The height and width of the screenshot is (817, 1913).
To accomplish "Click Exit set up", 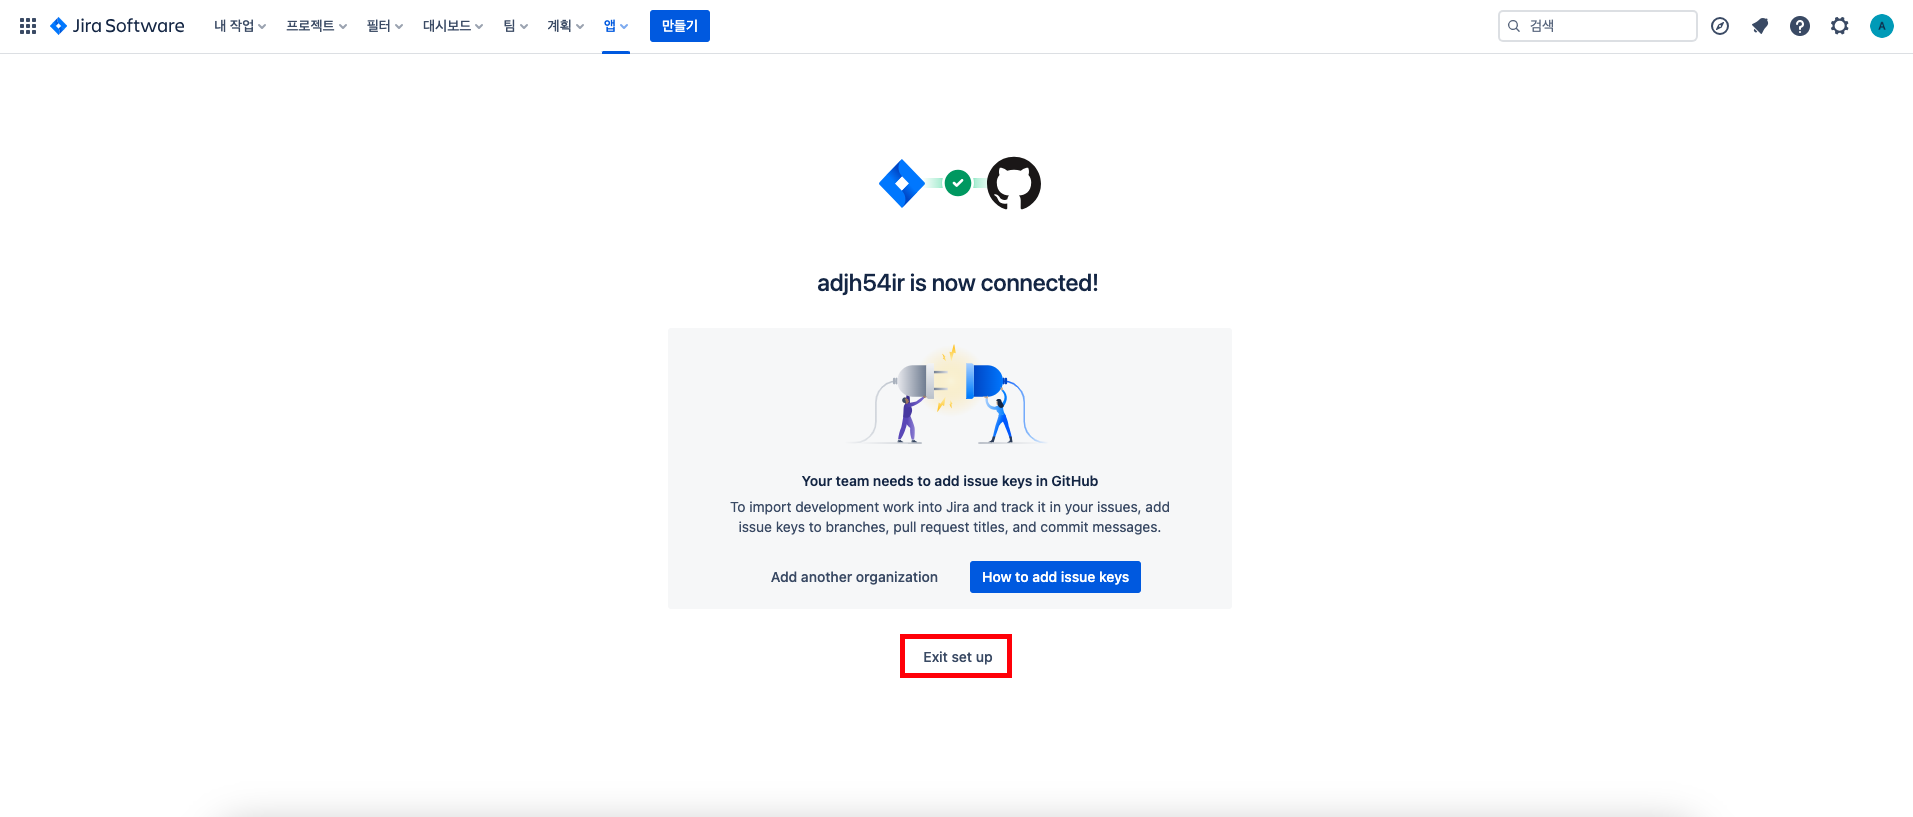I will pos(957,657).
